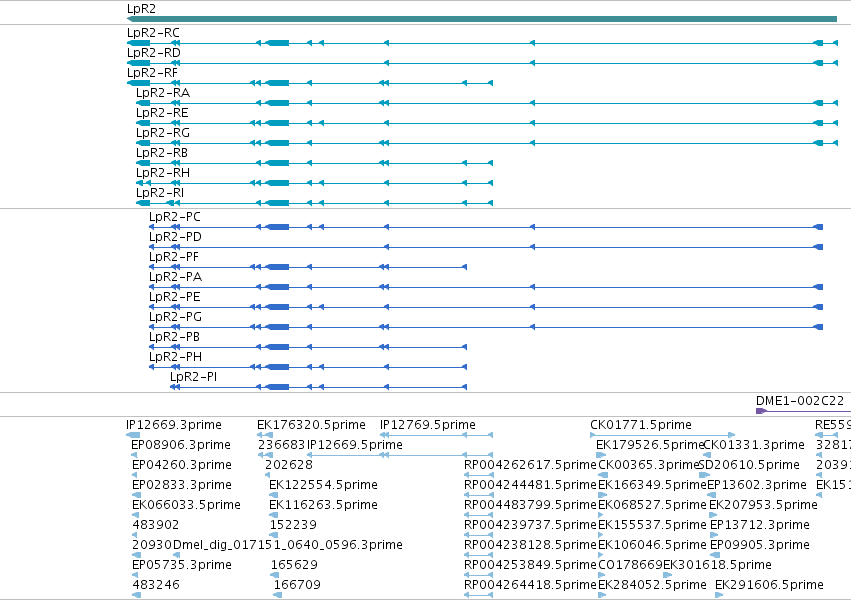Click the DME1-002C22 clone label

800,402
